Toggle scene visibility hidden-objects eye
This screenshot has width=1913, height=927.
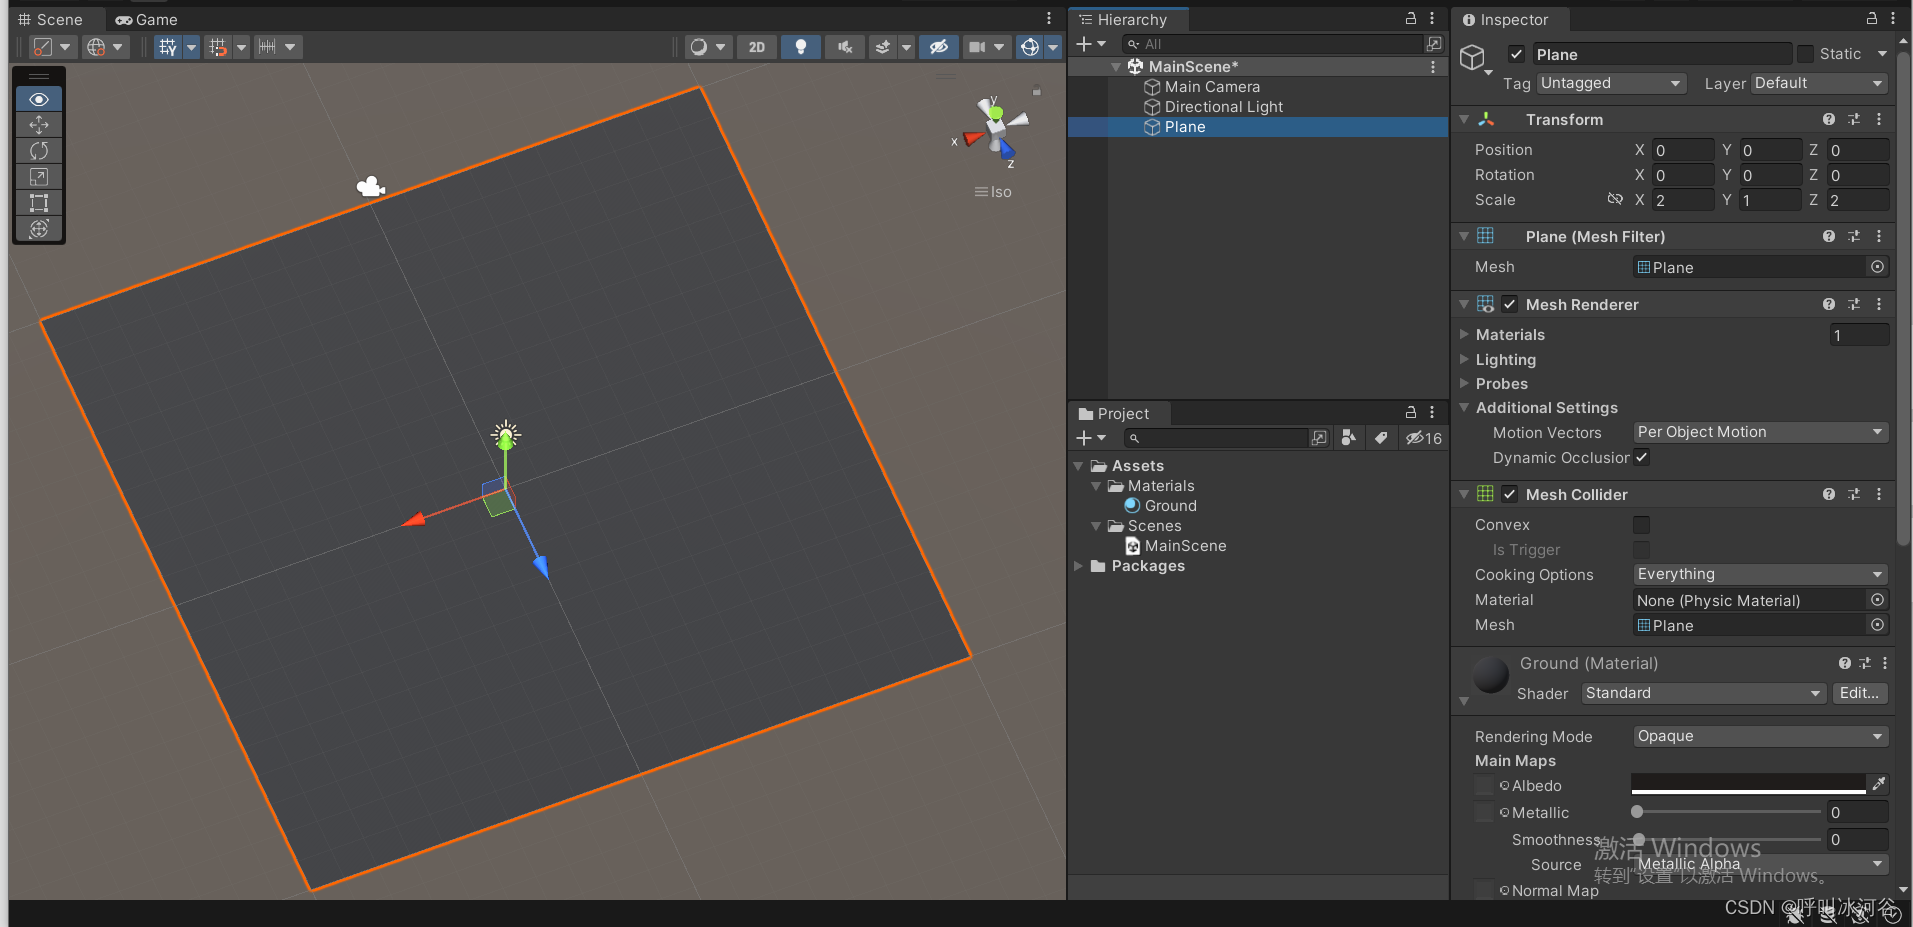click(x=938, y=47)
